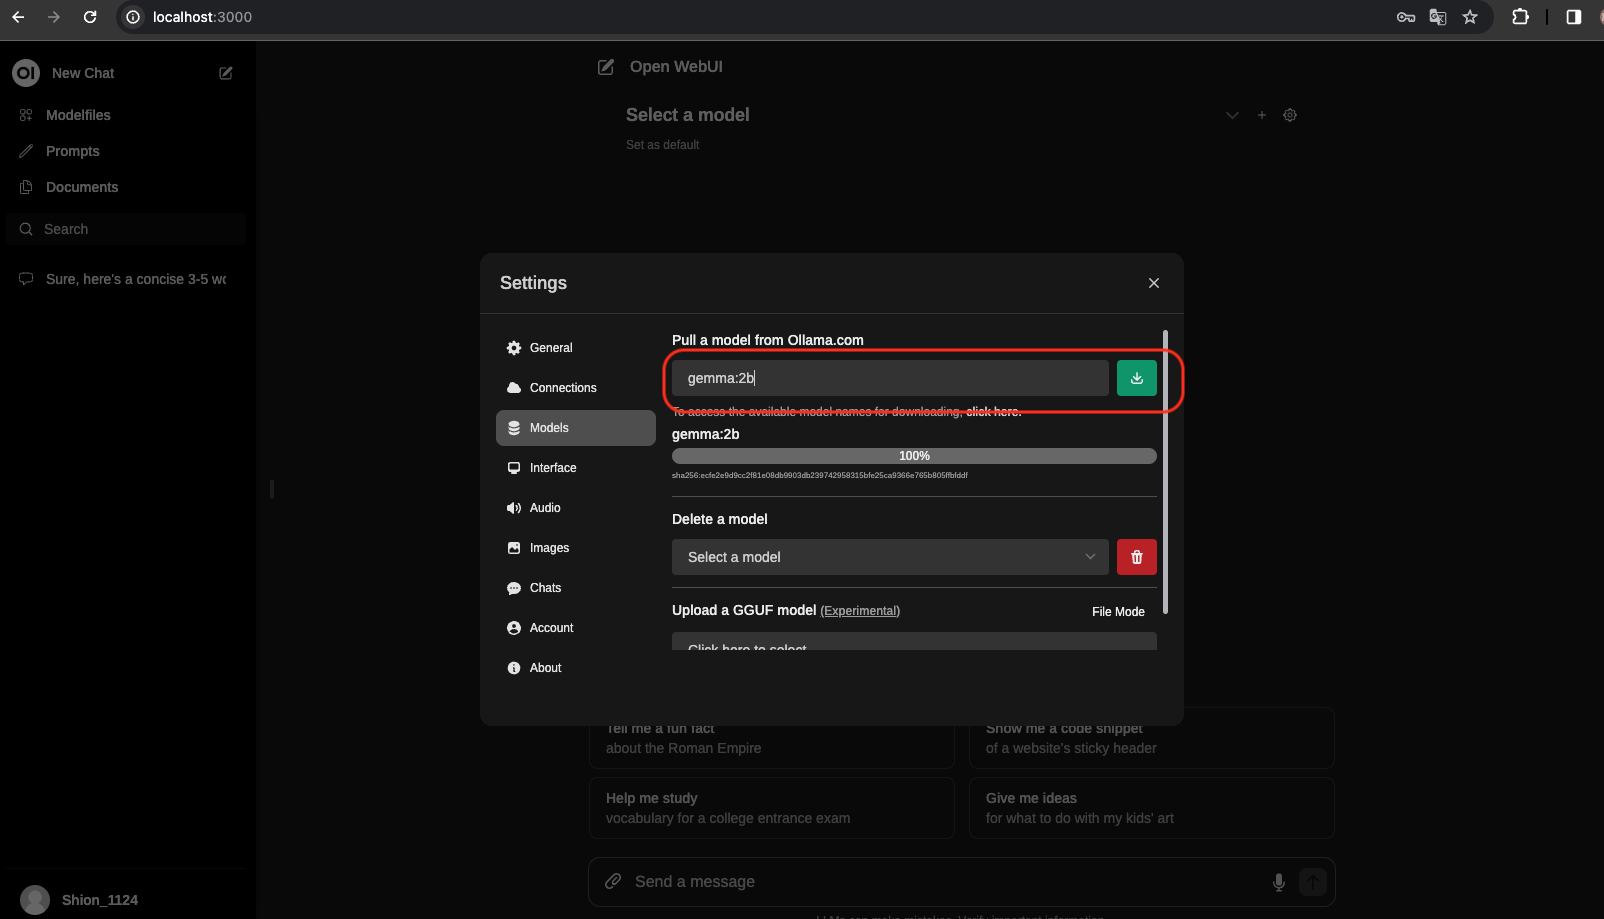Viewport: 1604px width, 919px height.
Task: Toggle File Mode for GGUF upload
Action: tap(1117, 611)
